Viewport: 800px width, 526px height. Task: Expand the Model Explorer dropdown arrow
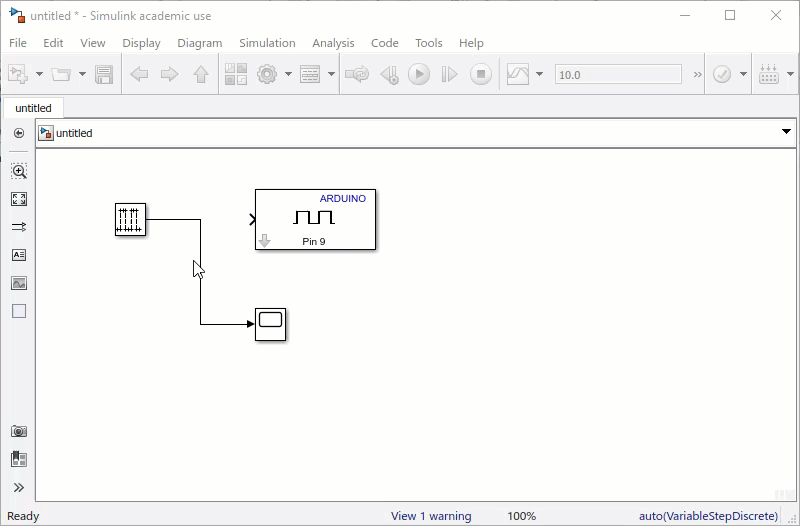[x=331, y=74]
